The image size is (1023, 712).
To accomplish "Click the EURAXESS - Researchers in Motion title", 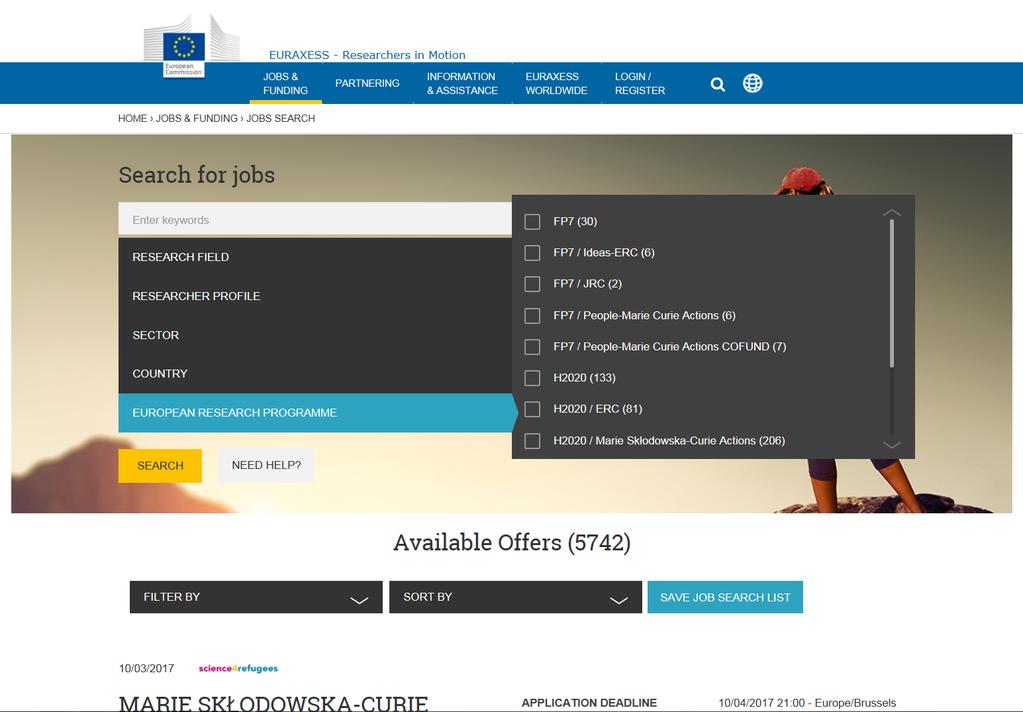I will click(367, 55).
